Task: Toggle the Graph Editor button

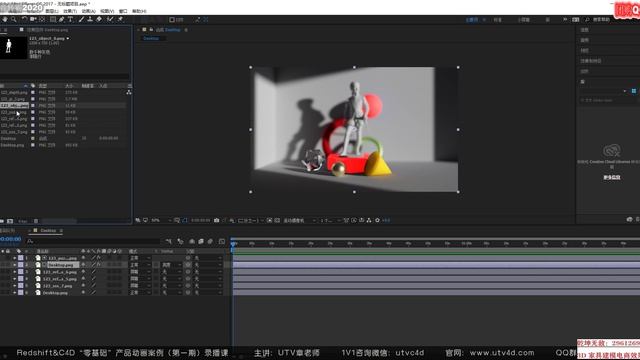Action: 222,241
